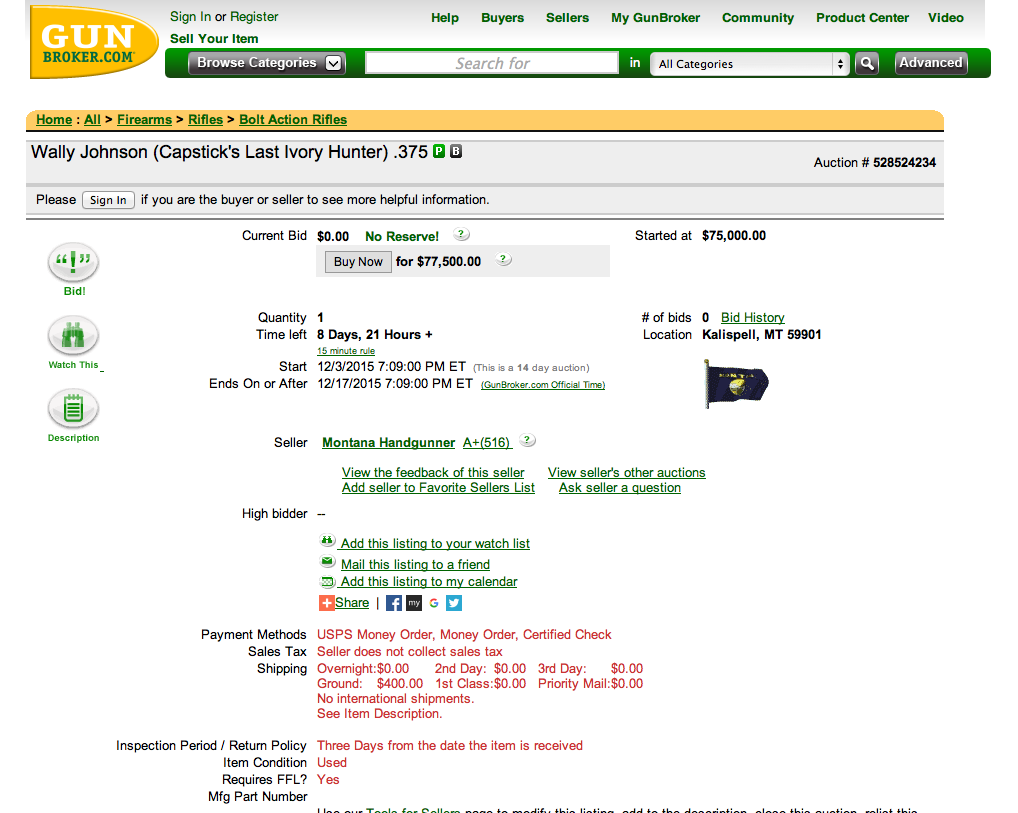Click help icon next to No Reserve
The width and height of the screenshot is (1018, 813).
pos(461,234)
